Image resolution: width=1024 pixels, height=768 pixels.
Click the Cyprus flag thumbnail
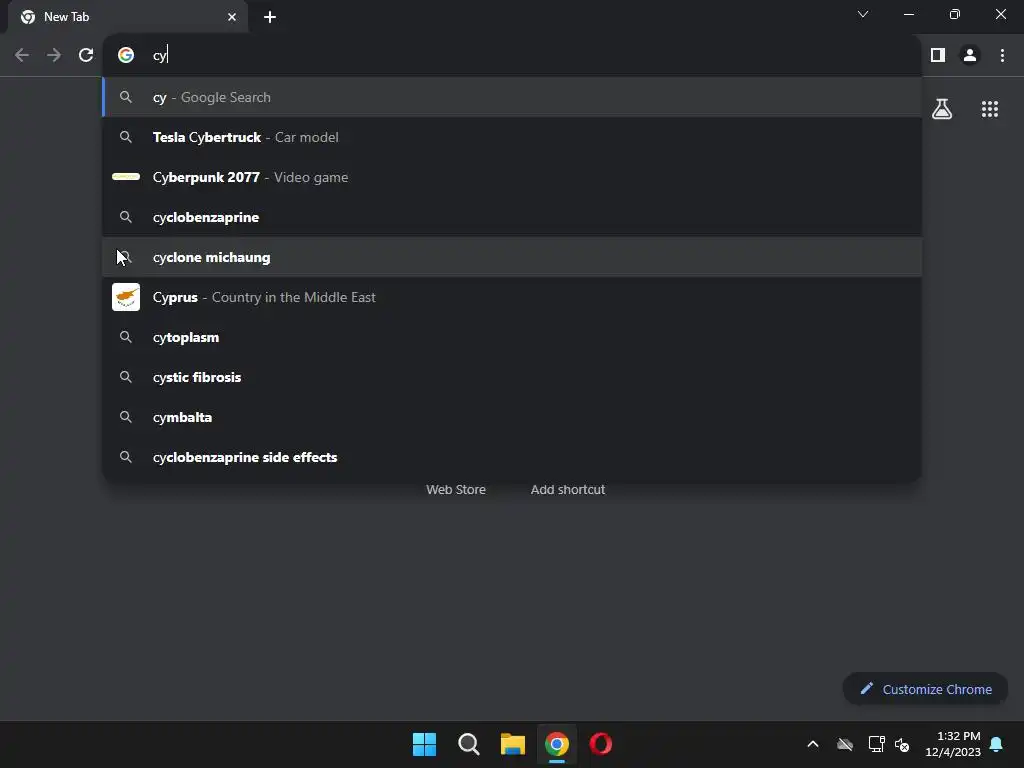126,297
